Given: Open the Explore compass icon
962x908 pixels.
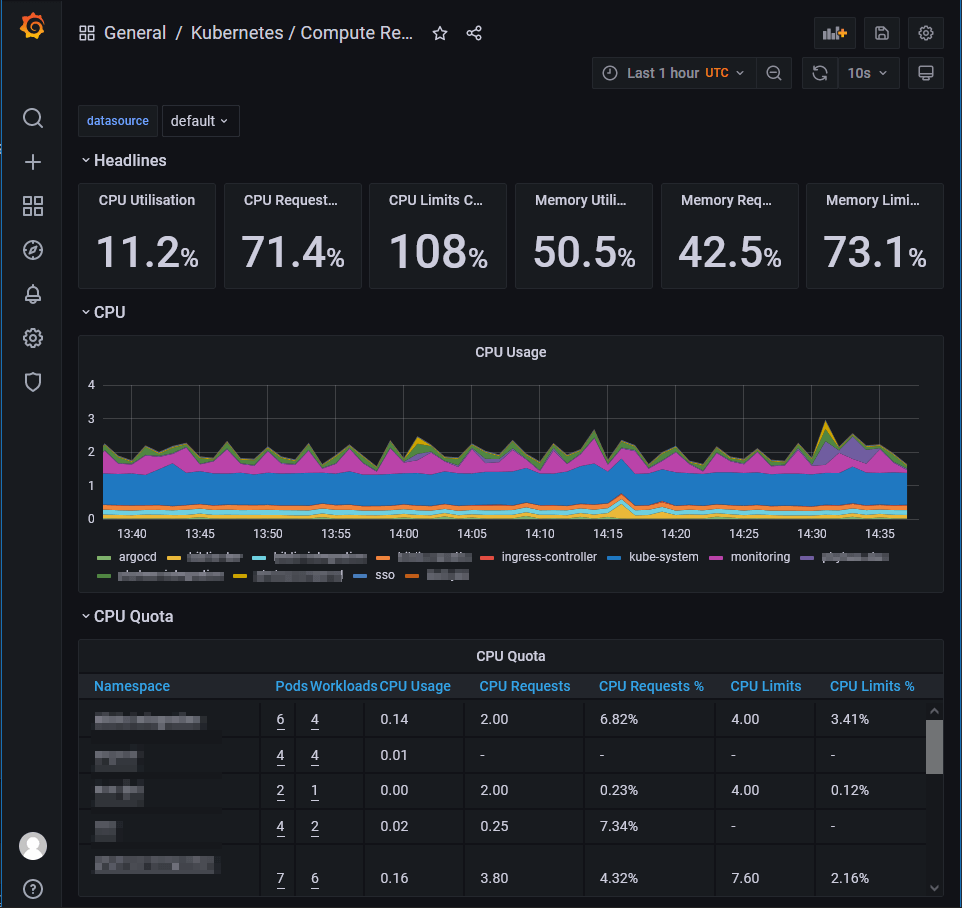Looking at the screenshot, I should [33, 250].
